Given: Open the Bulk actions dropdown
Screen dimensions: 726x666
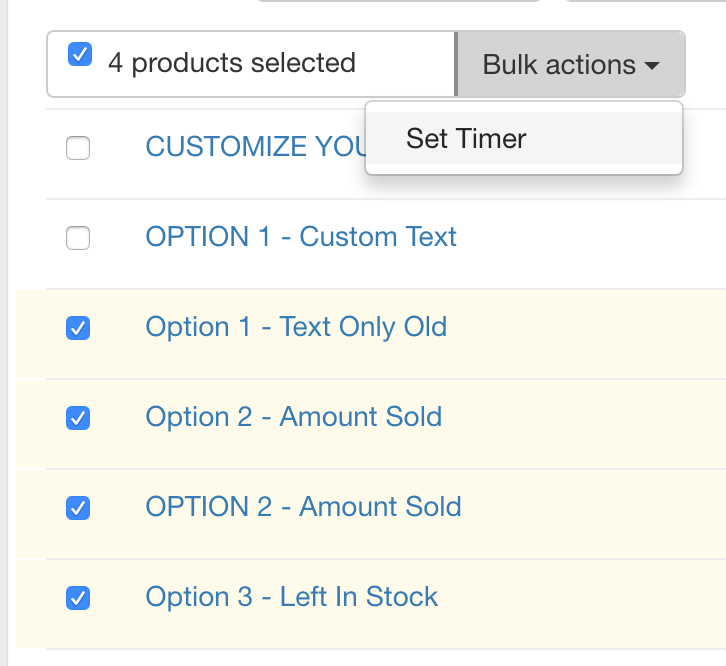Looking at the screenshot, I should pyautogui.click(x=570, y=65).
